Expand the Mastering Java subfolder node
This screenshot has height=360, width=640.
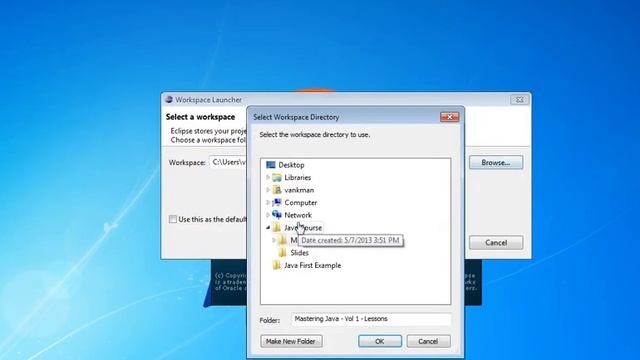274,240
